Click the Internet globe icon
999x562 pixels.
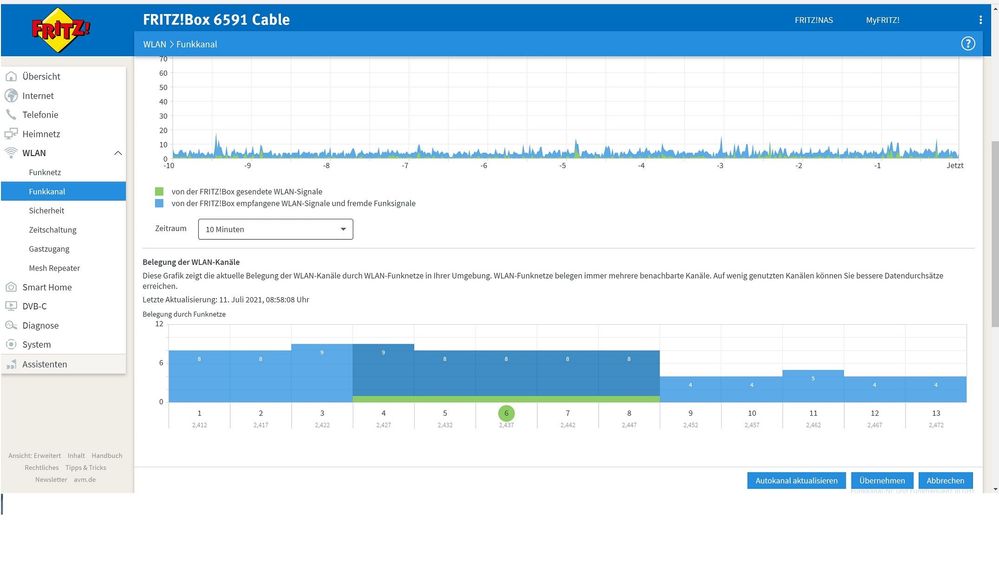tap(12, 96)
